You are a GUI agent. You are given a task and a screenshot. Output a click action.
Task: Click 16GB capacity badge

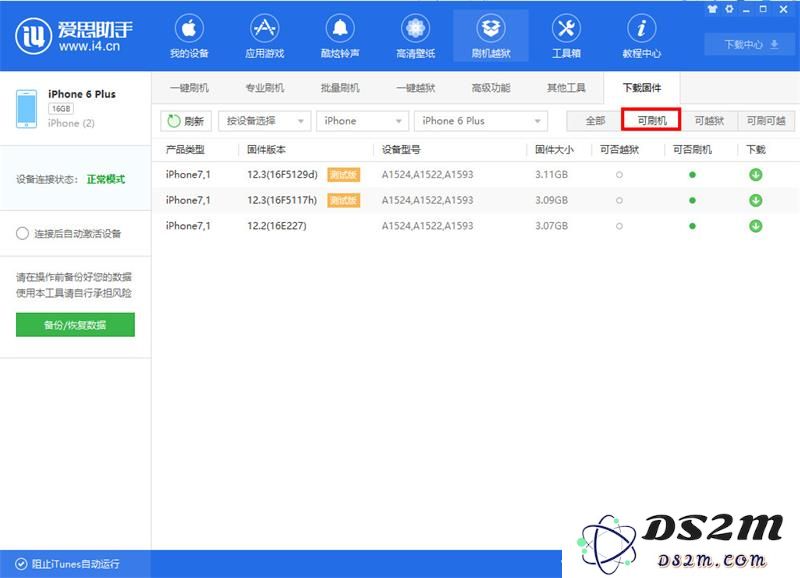tap(61, 109)
